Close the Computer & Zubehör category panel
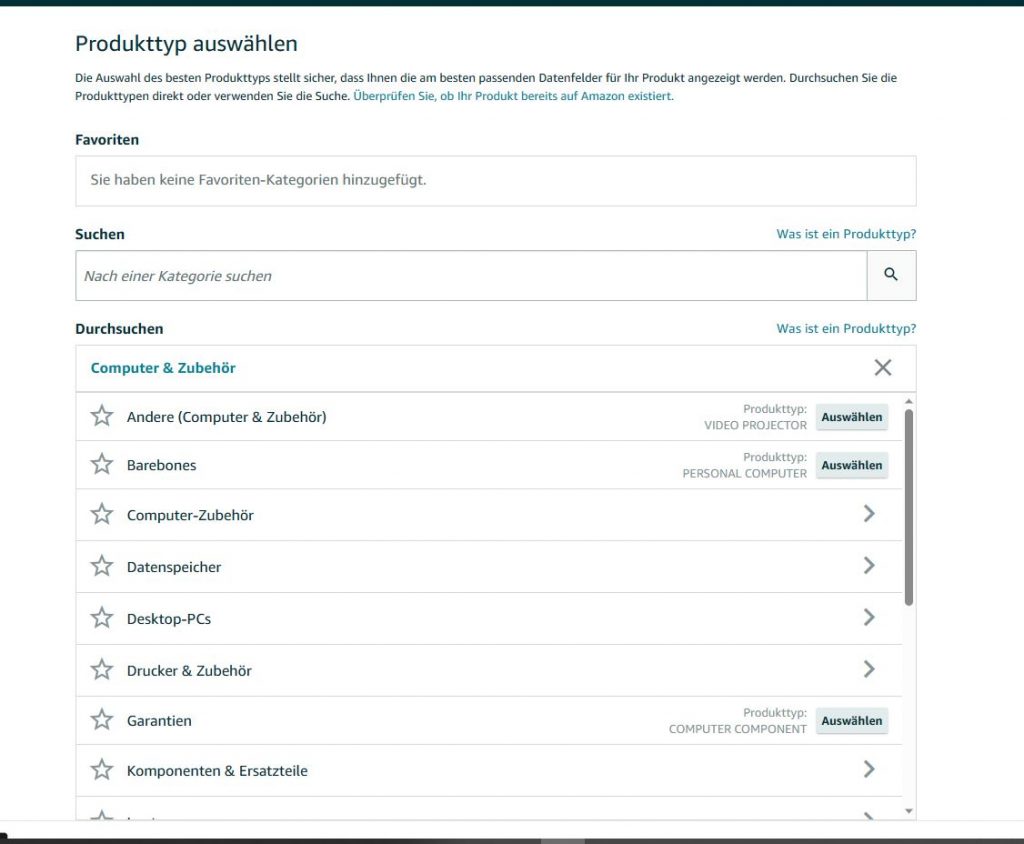This screenshot has width=1024, height=844. [x=882, y=368]
